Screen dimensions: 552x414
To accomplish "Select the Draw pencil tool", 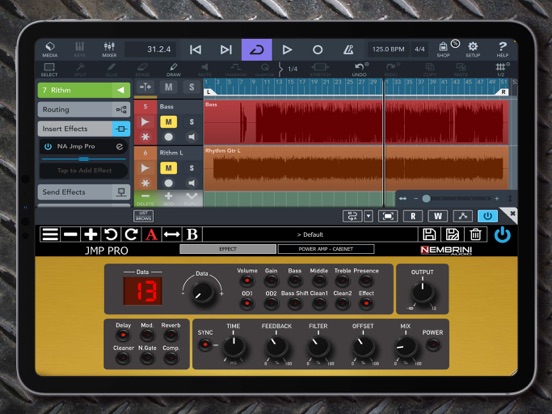I will pos(173,70).
